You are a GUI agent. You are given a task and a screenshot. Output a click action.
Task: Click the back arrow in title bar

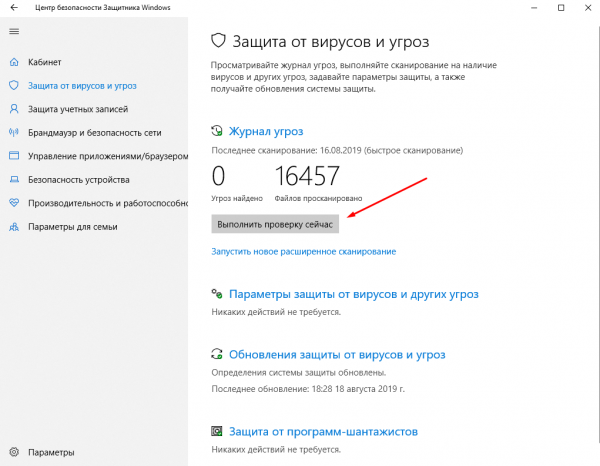(x=14, y=8)
